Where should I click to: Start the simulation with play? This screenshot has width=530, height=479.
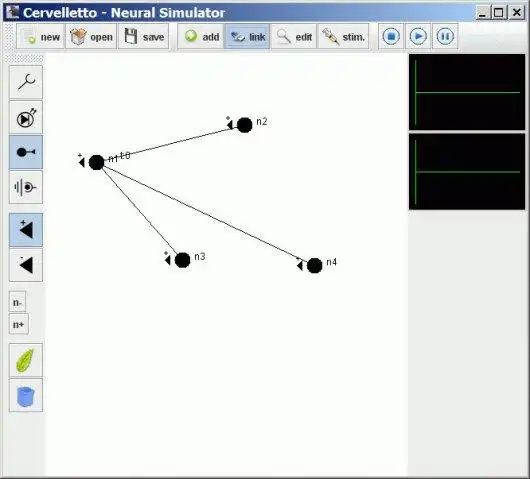[x=418, y=36]
